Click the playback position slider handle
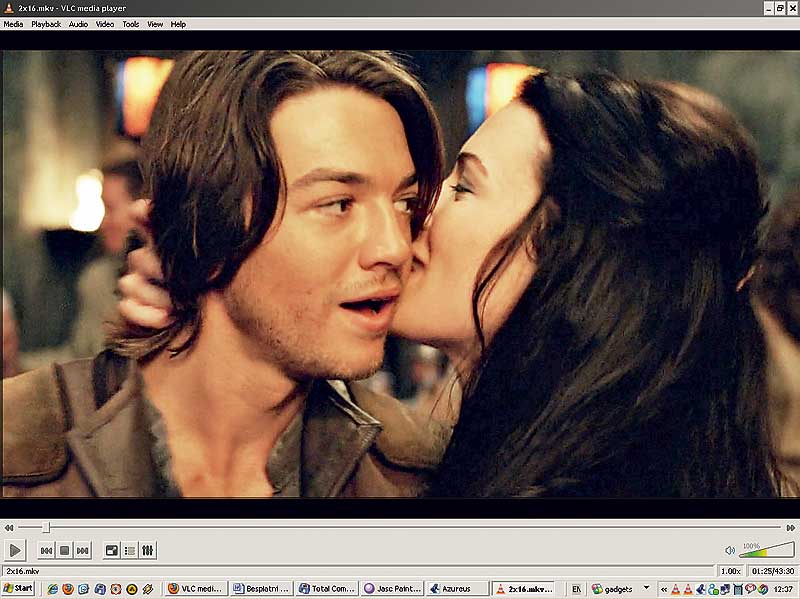 coord(46,527)
